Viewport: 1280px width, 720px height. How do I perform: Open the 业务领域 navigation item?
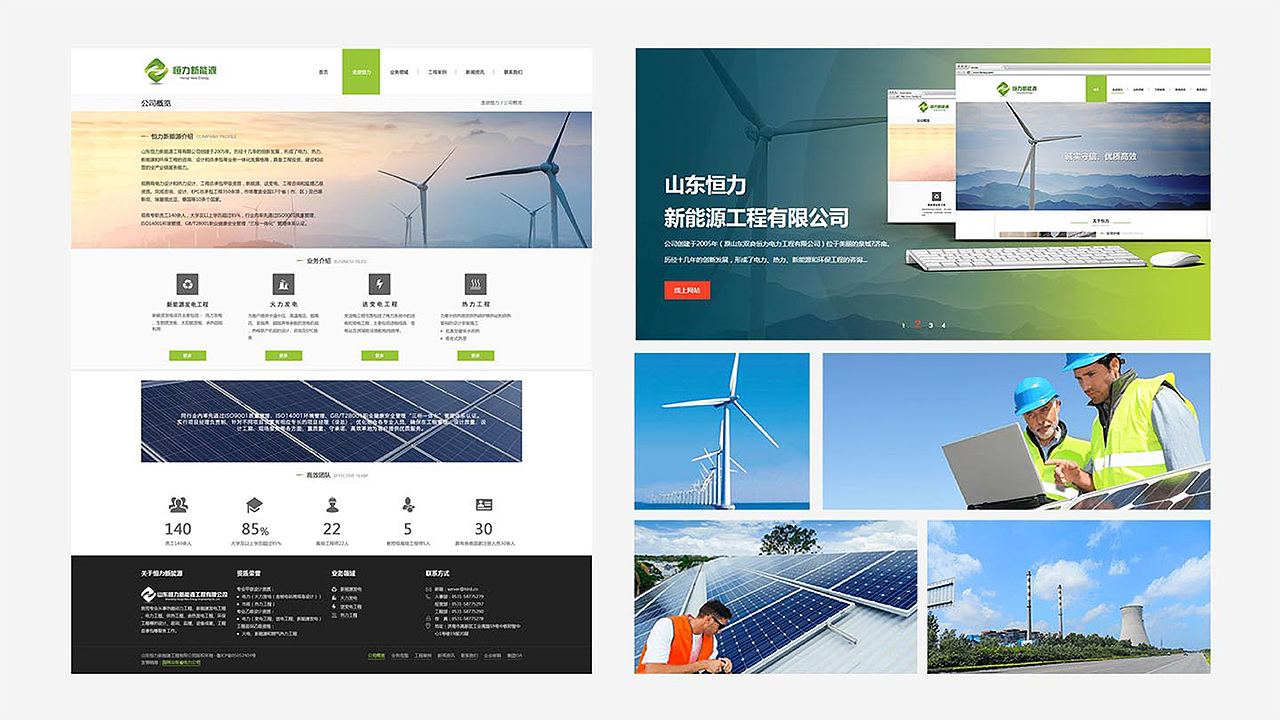(399, 72)
